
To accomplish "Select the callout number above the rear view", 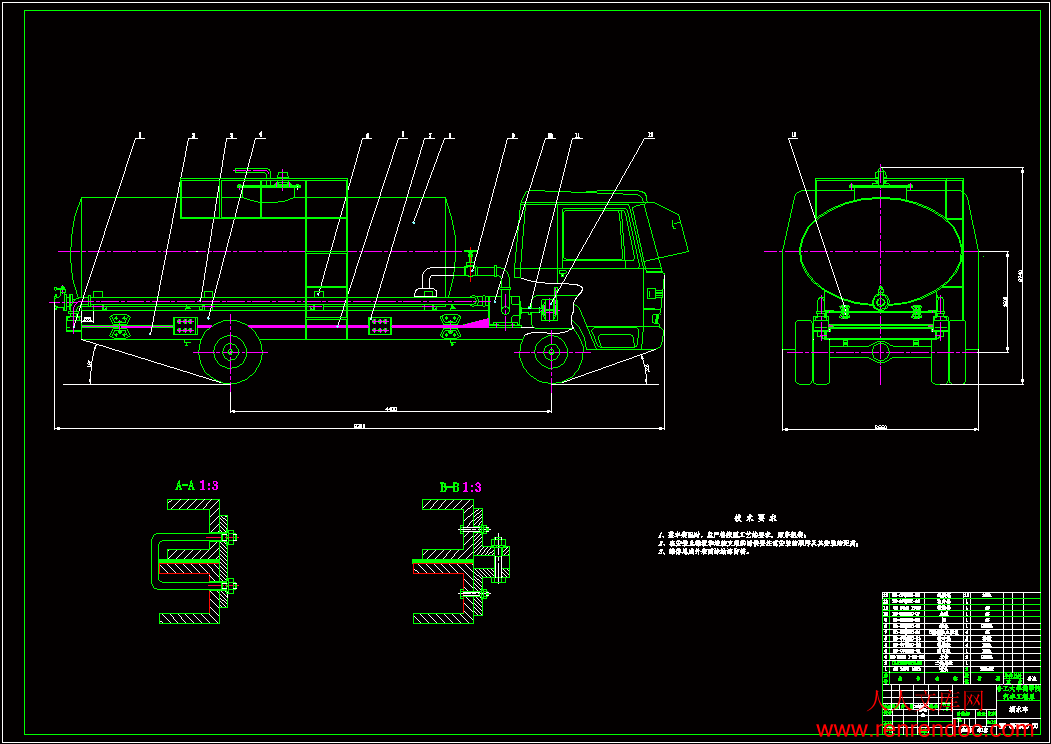I will (794, 135).
